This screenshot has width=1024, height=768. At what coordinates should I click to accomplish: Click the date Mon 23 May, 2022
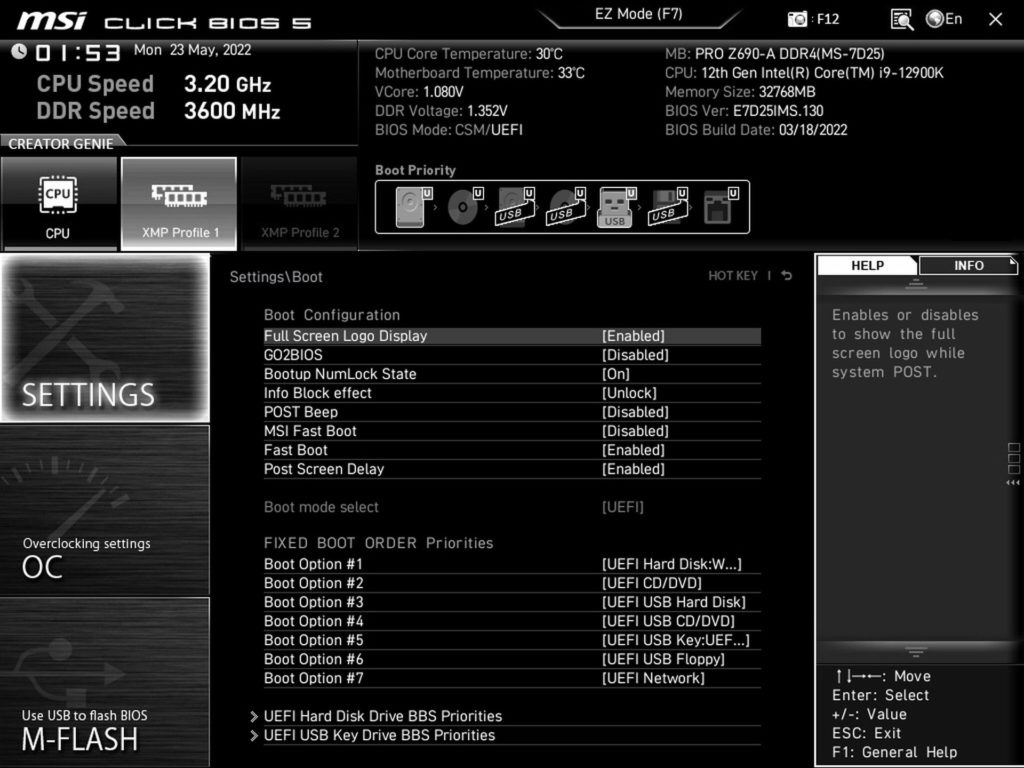tap(193, 50)
